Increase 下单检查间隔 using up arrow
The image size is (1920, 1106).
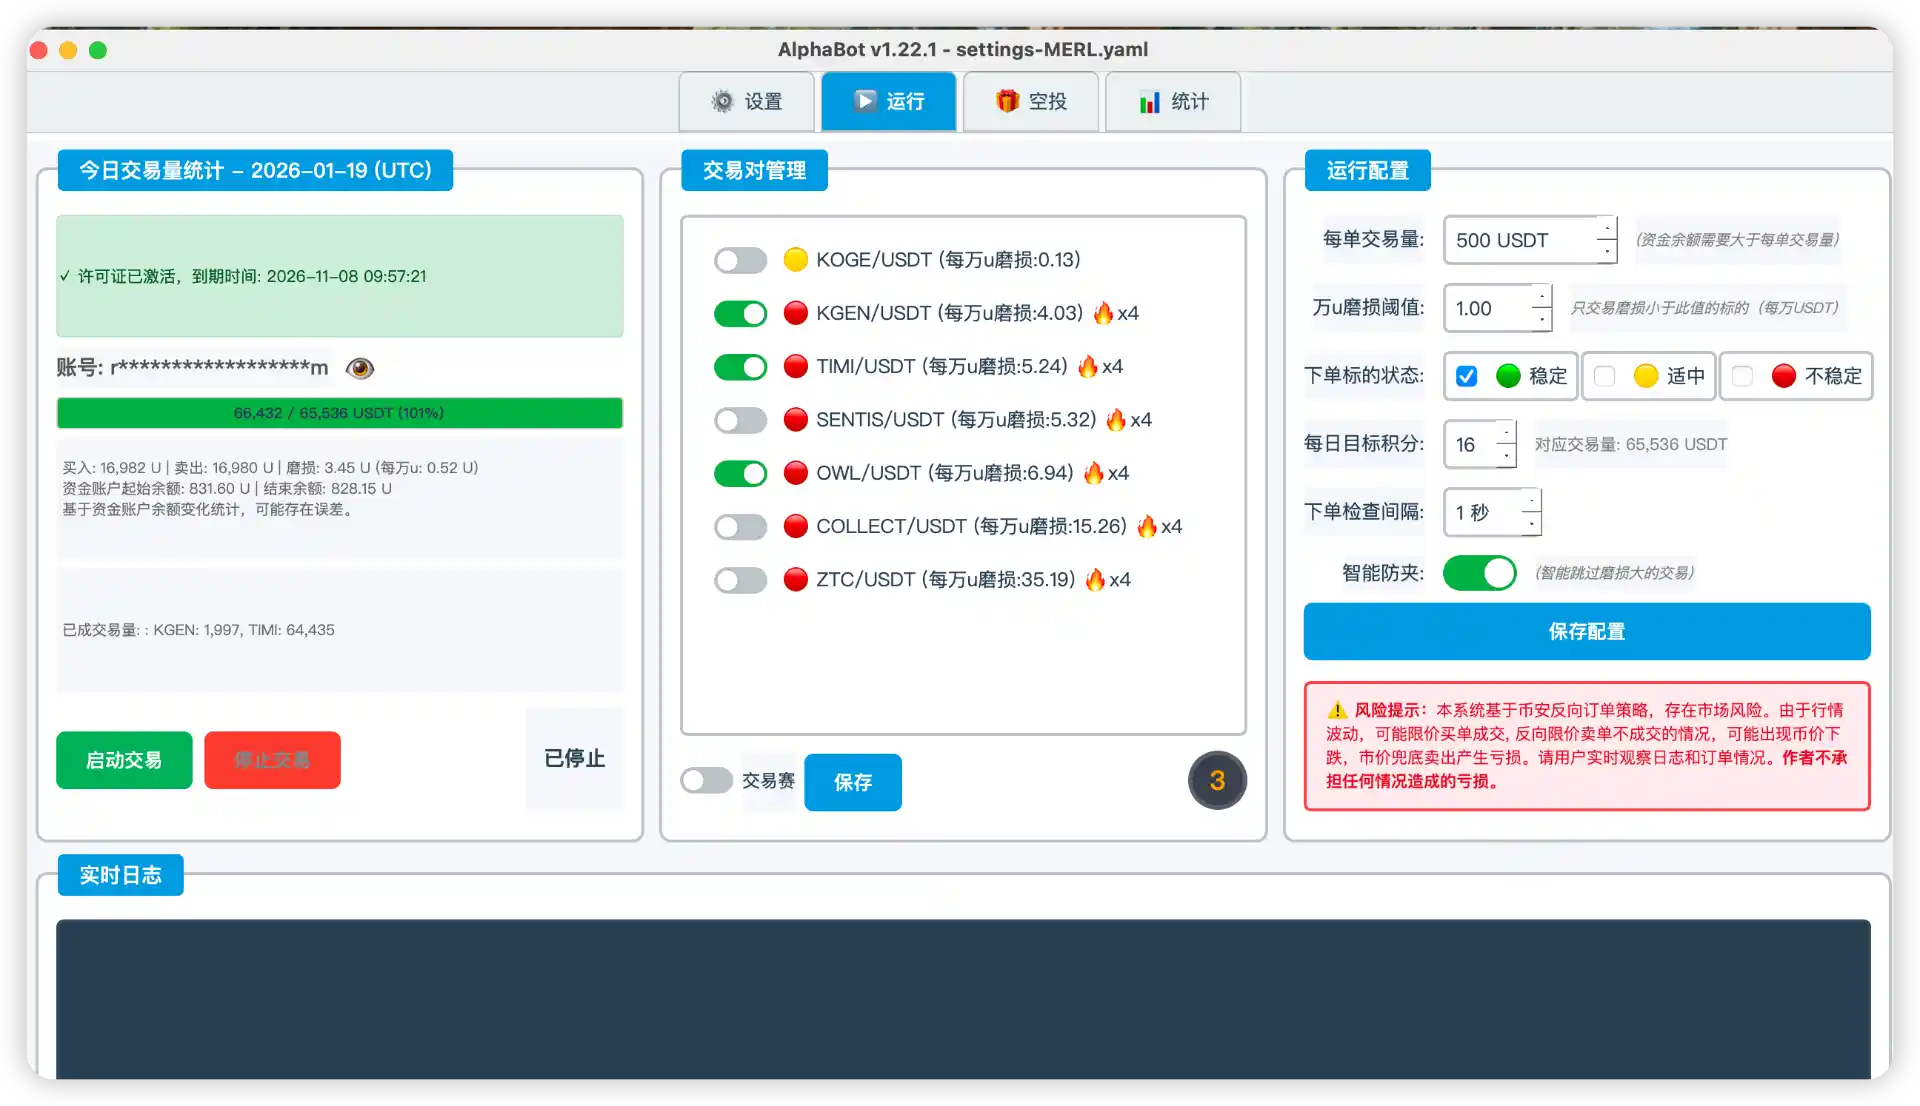click(x=1531, y=501)
